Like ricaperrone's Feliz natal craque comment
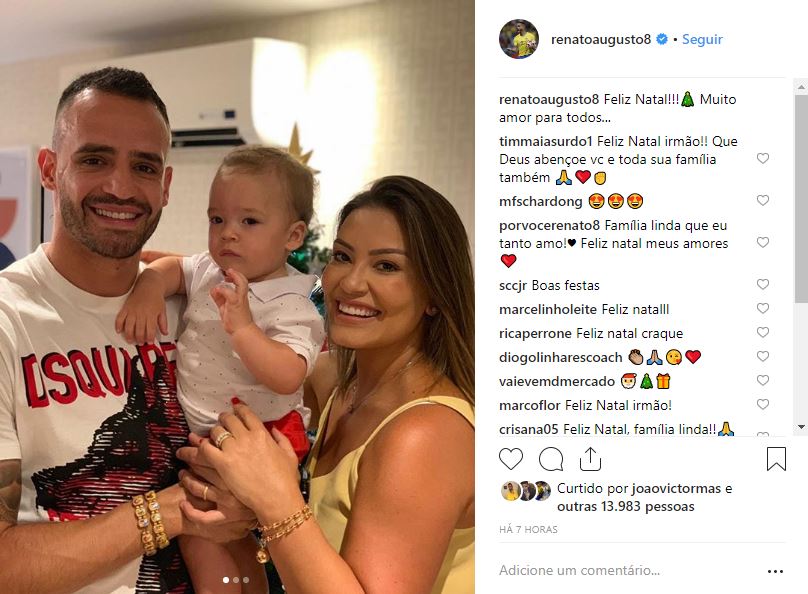The image size is (808, 594). pos(763,332)
